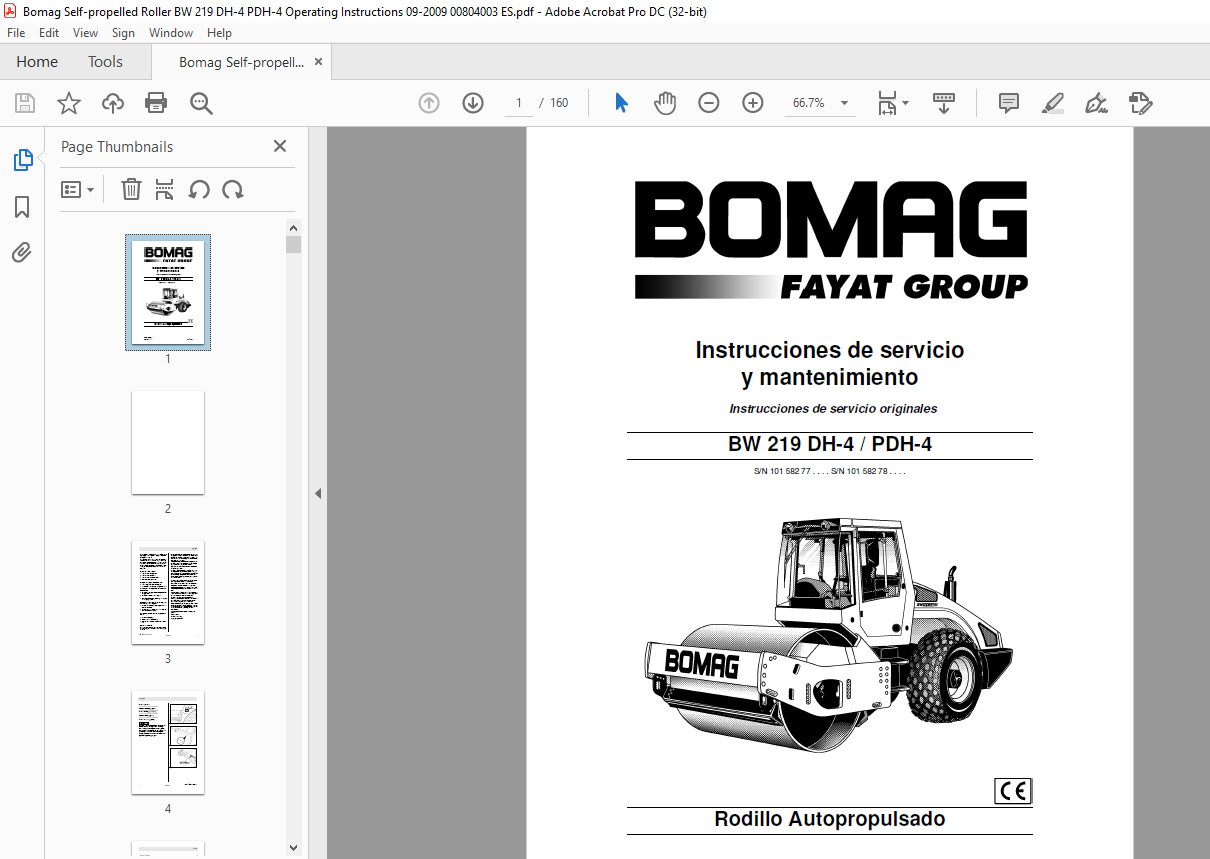Click the scrolling mode keyboard icon
Screen dimensions: 1210x859
coord(944,103)
